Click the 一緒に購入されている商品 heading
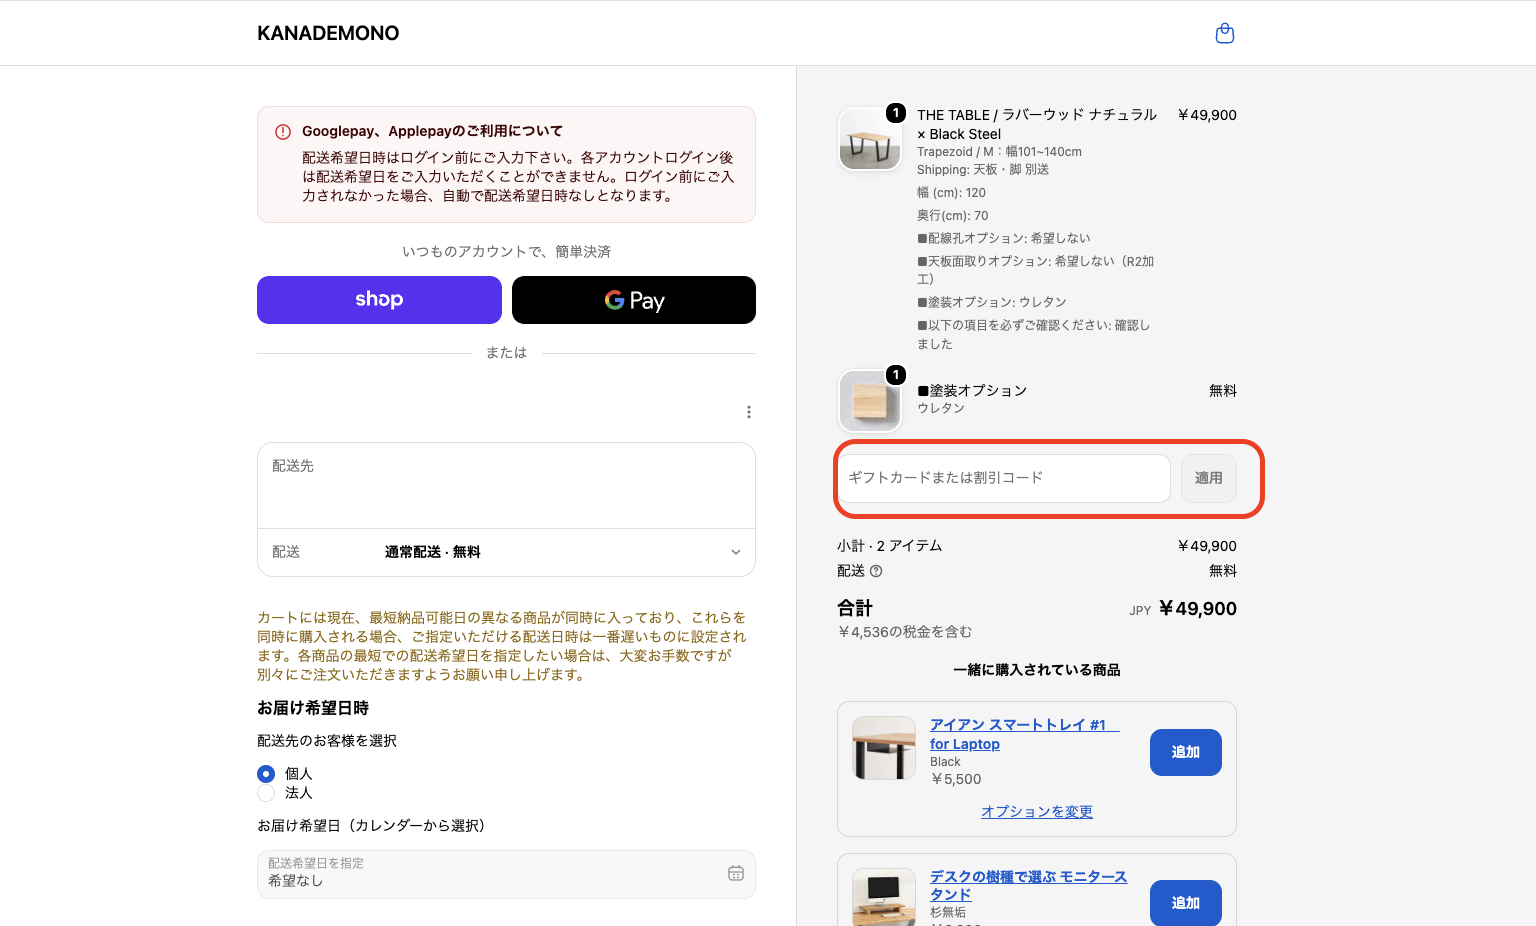 pyautogui.click(x=1037, y=670)
